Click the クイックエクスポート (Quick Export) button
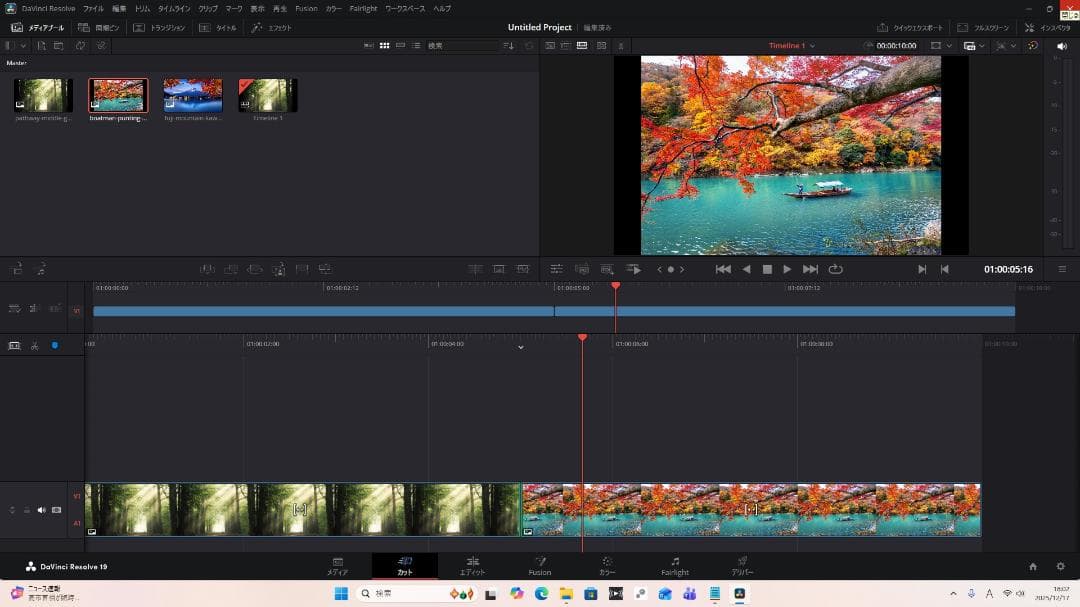The image size is (1080, 607). [910, 28]
